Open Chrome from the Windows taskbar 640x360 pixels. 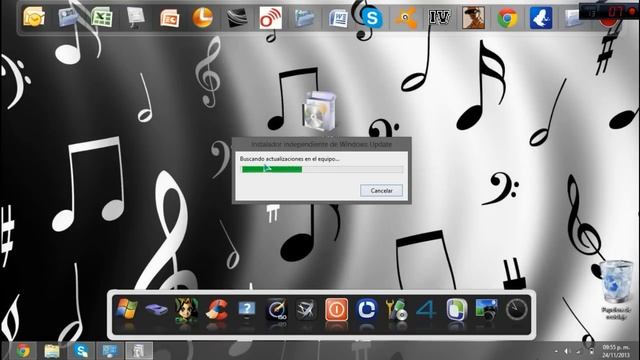tap(23, 351)
